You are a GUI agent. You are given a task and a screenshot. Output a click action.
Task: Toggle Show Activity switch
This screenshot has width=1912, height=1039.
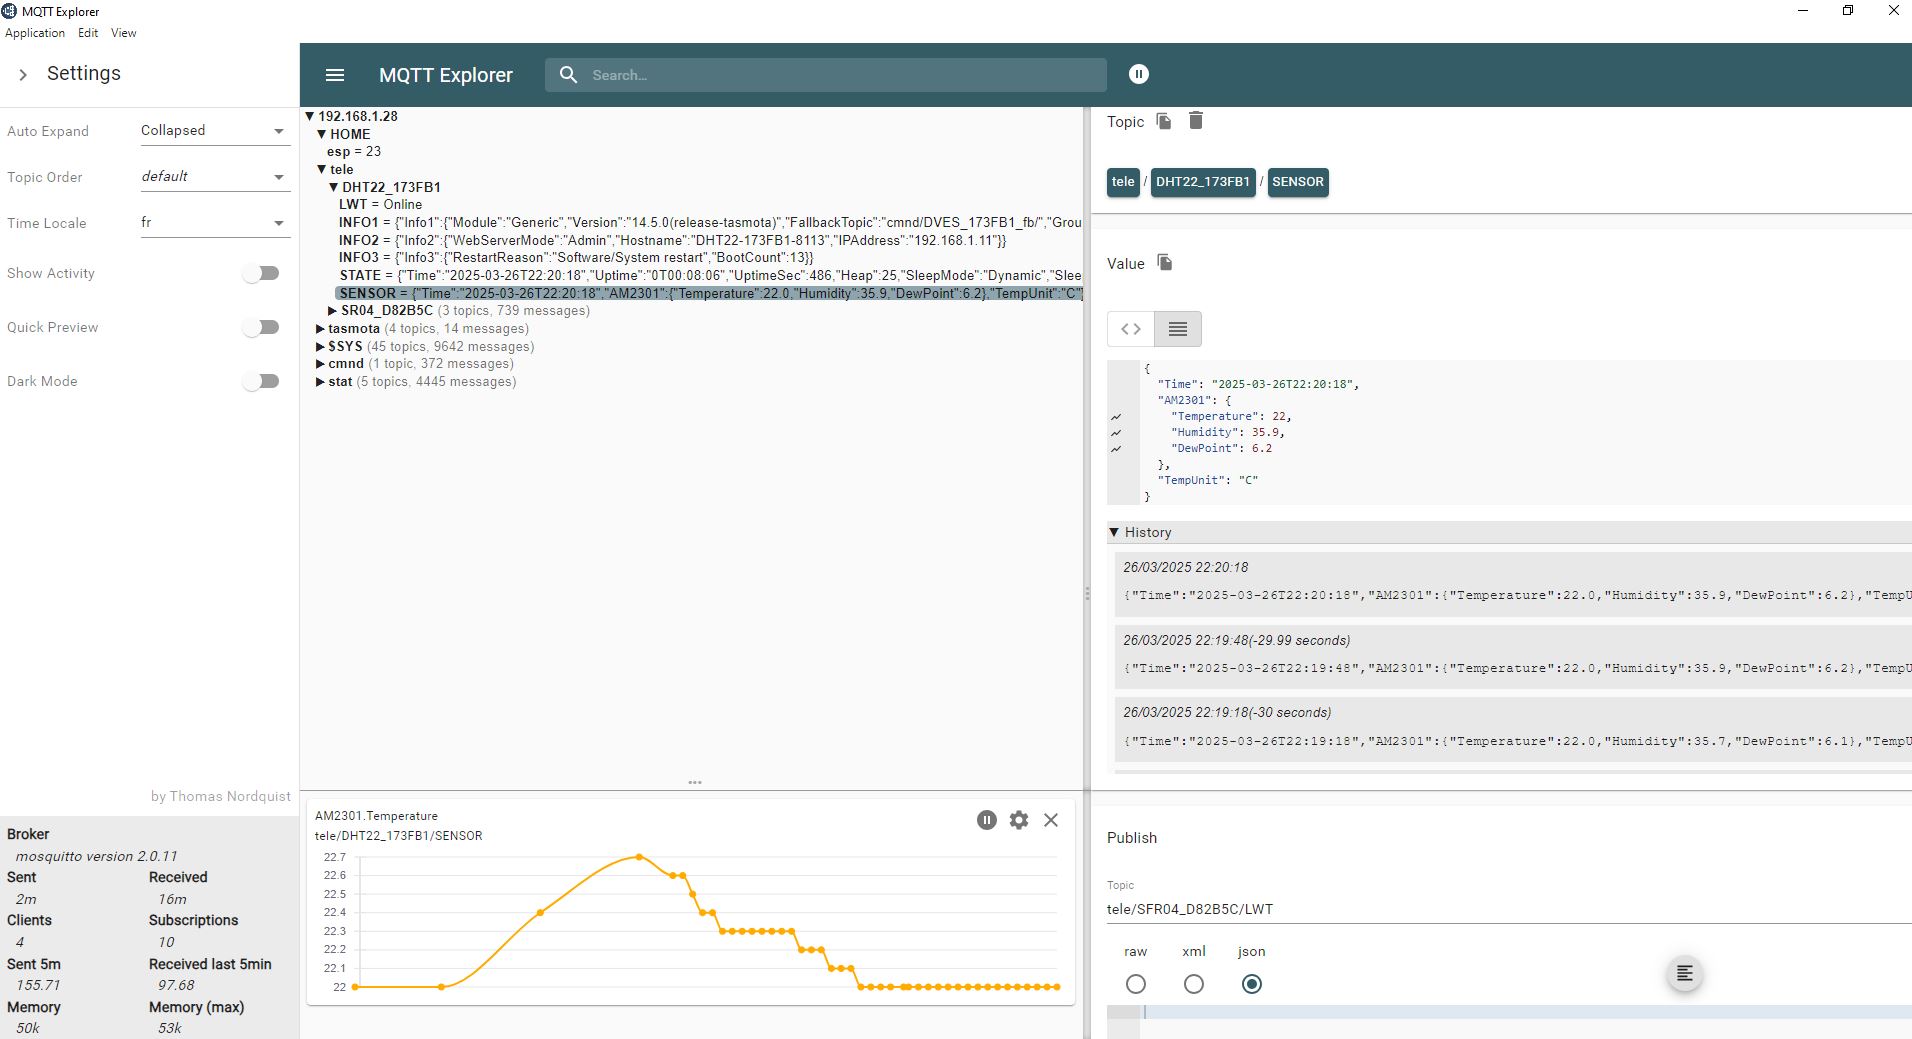point(262,273)
